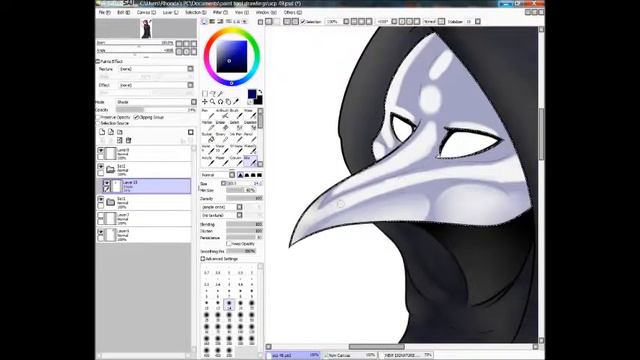Select the Lasso tool
This screenshot has width=640, height=360.
tap(213, 94)
